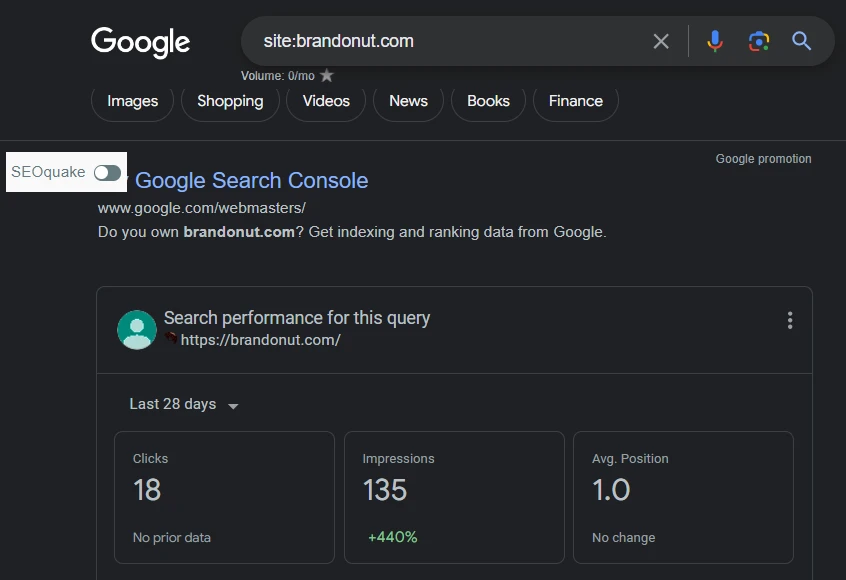Select the Finance tab
This screenshot has width=846, height=580.
pos(575,101)
